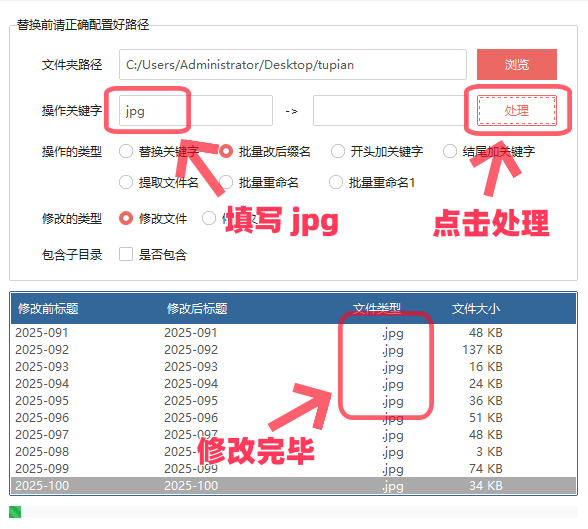The height and width of the screenshot is (529, 588).
Task: Click the 24 KB file size cell
Action: (486, 384)
